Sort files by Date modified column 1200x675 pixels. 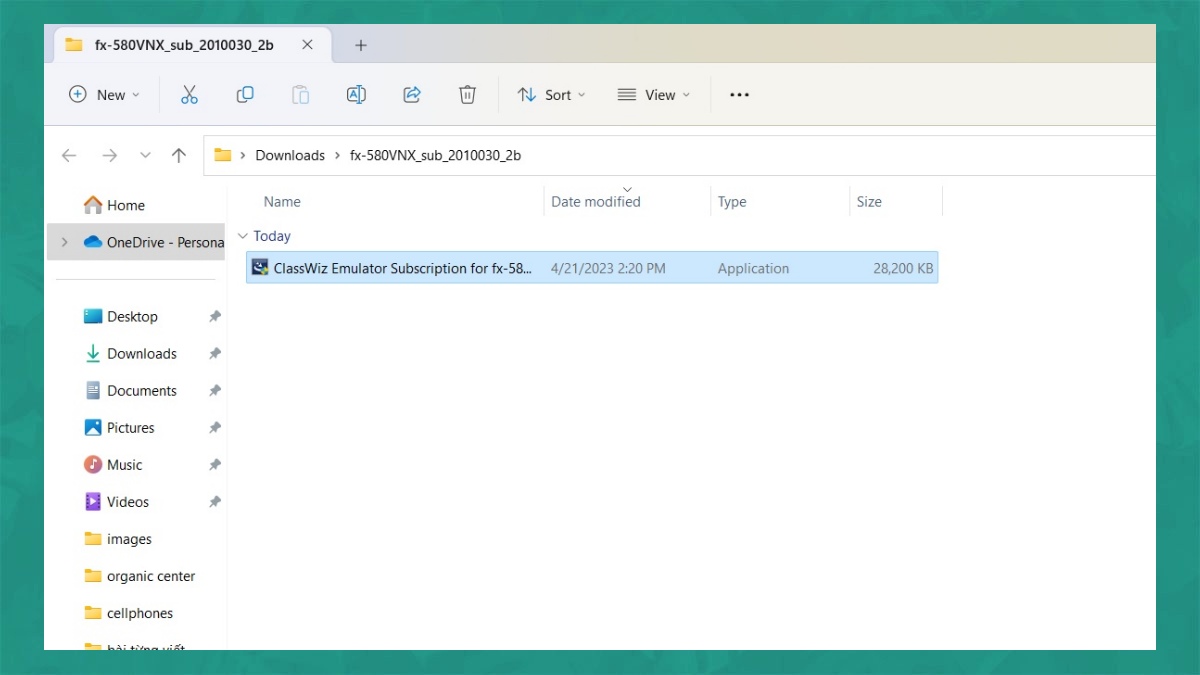[x=596, y=201]
